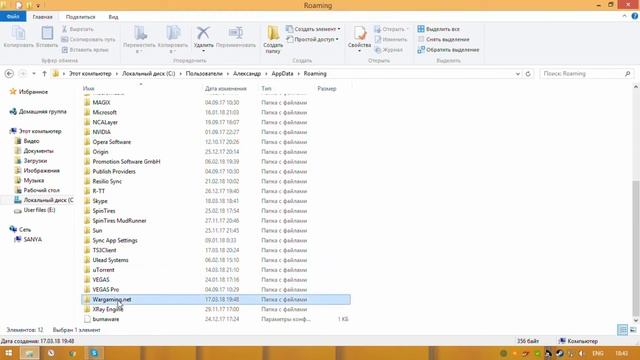Click Александр in the address breadcrumb

[x=247, y=74]
